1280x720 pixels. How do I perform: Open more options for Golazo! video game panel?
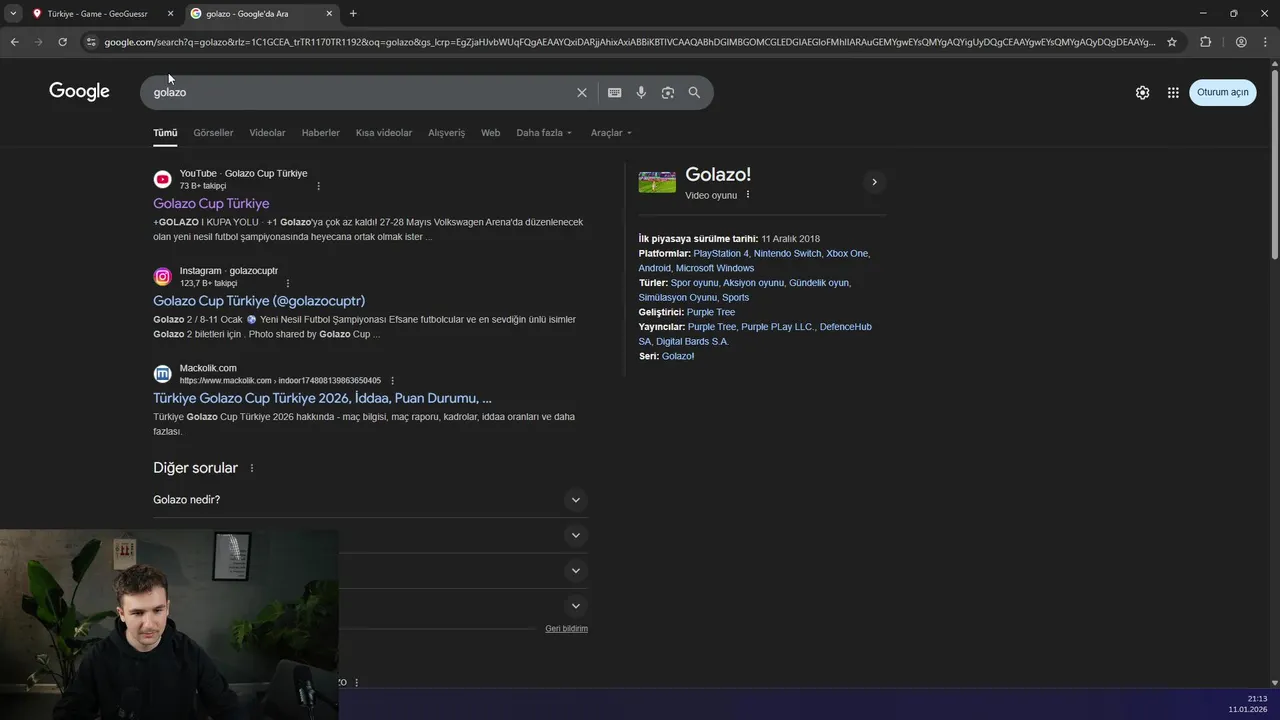748,195
